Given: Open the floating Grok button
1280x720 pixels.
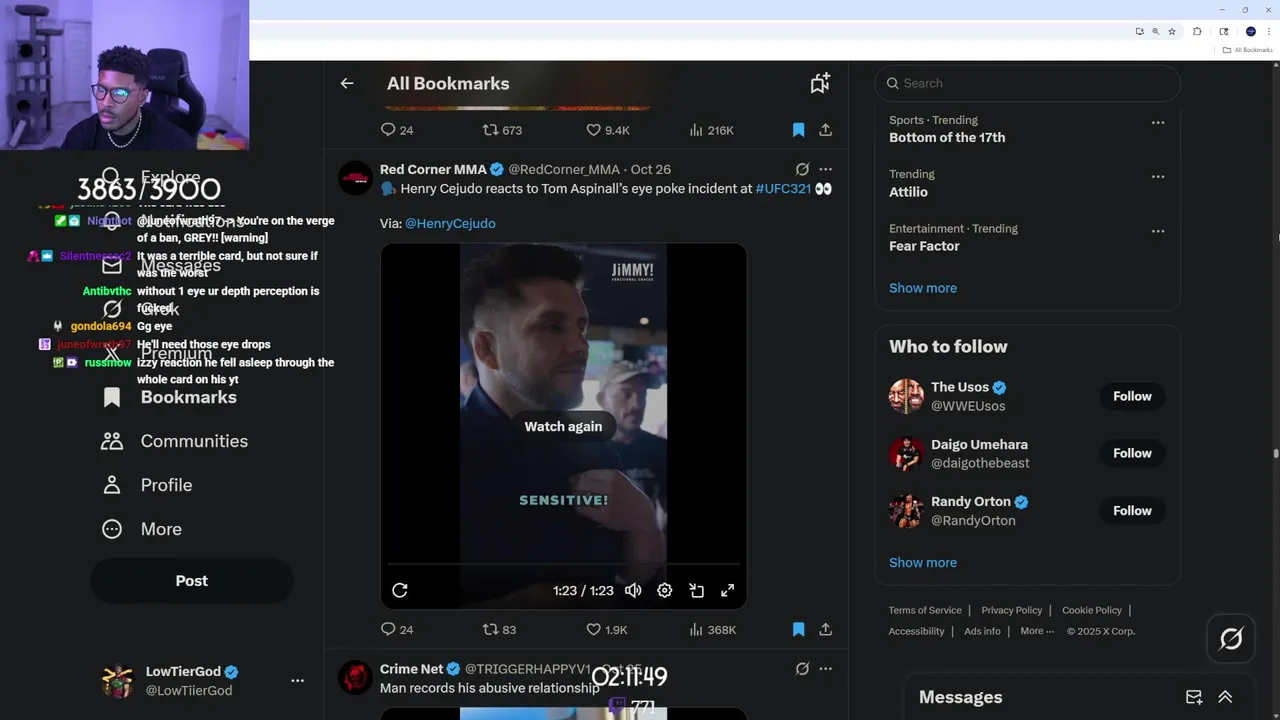Looking at the screenshot, I should click(1231, 639).
